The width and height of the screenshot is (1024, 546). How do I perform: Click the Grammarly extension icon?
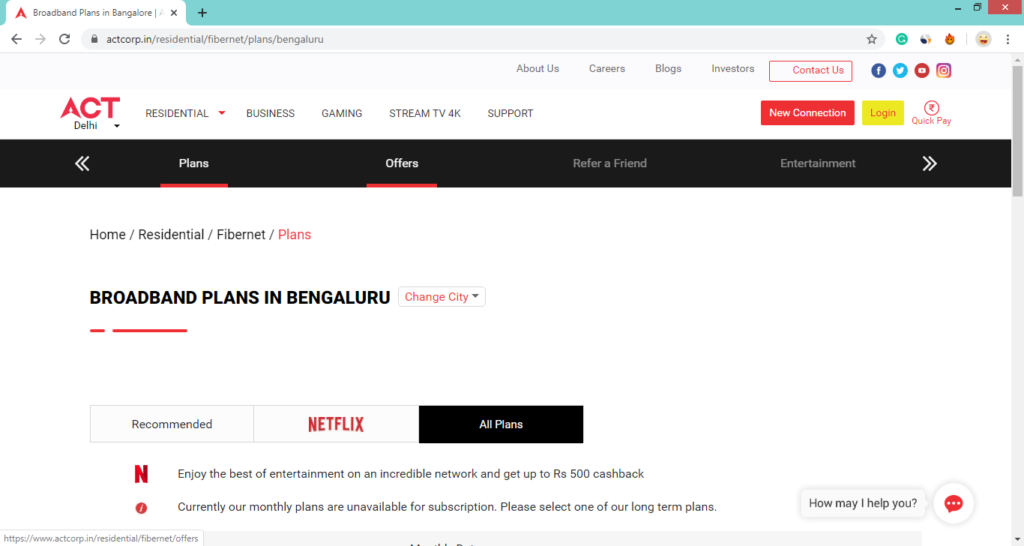901,39
